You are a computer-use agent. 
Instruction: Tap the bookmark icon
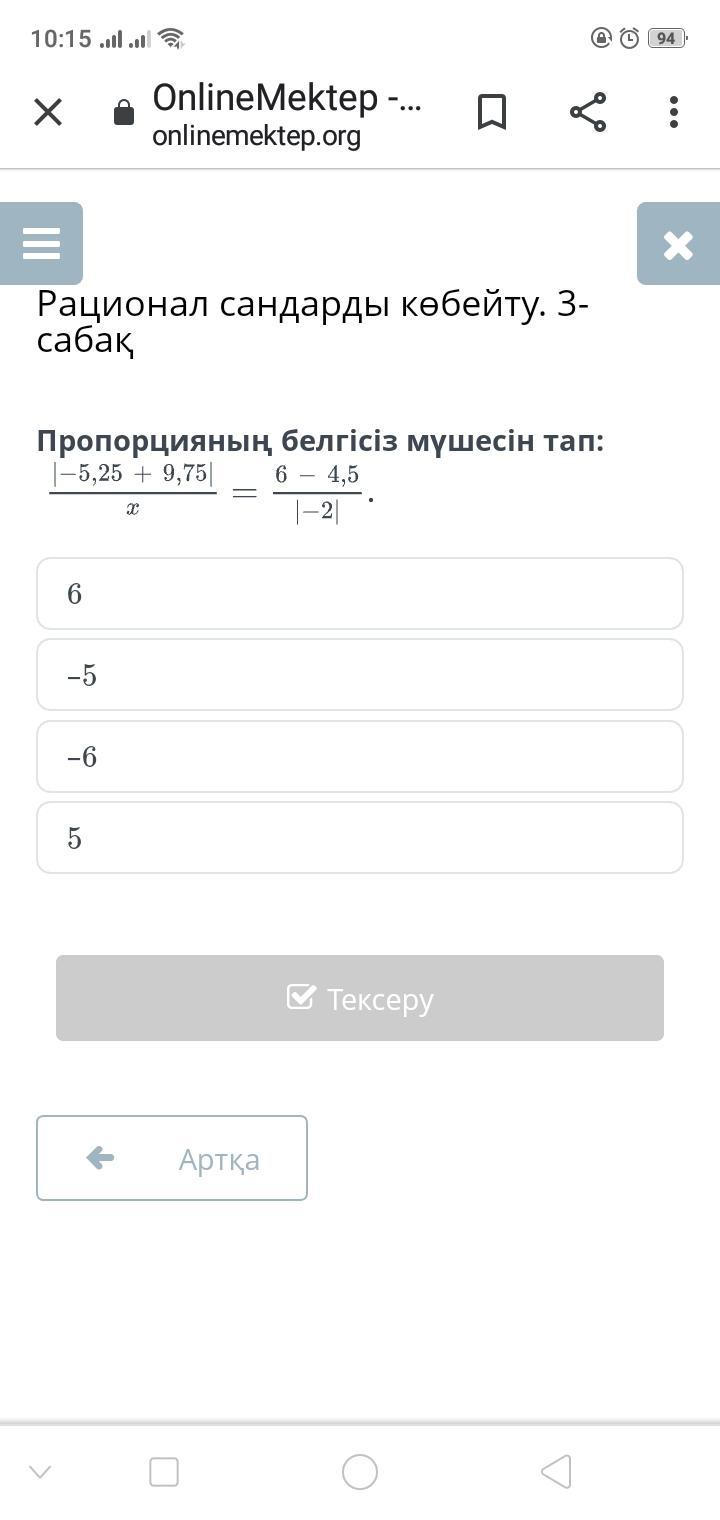pos(491,112)
